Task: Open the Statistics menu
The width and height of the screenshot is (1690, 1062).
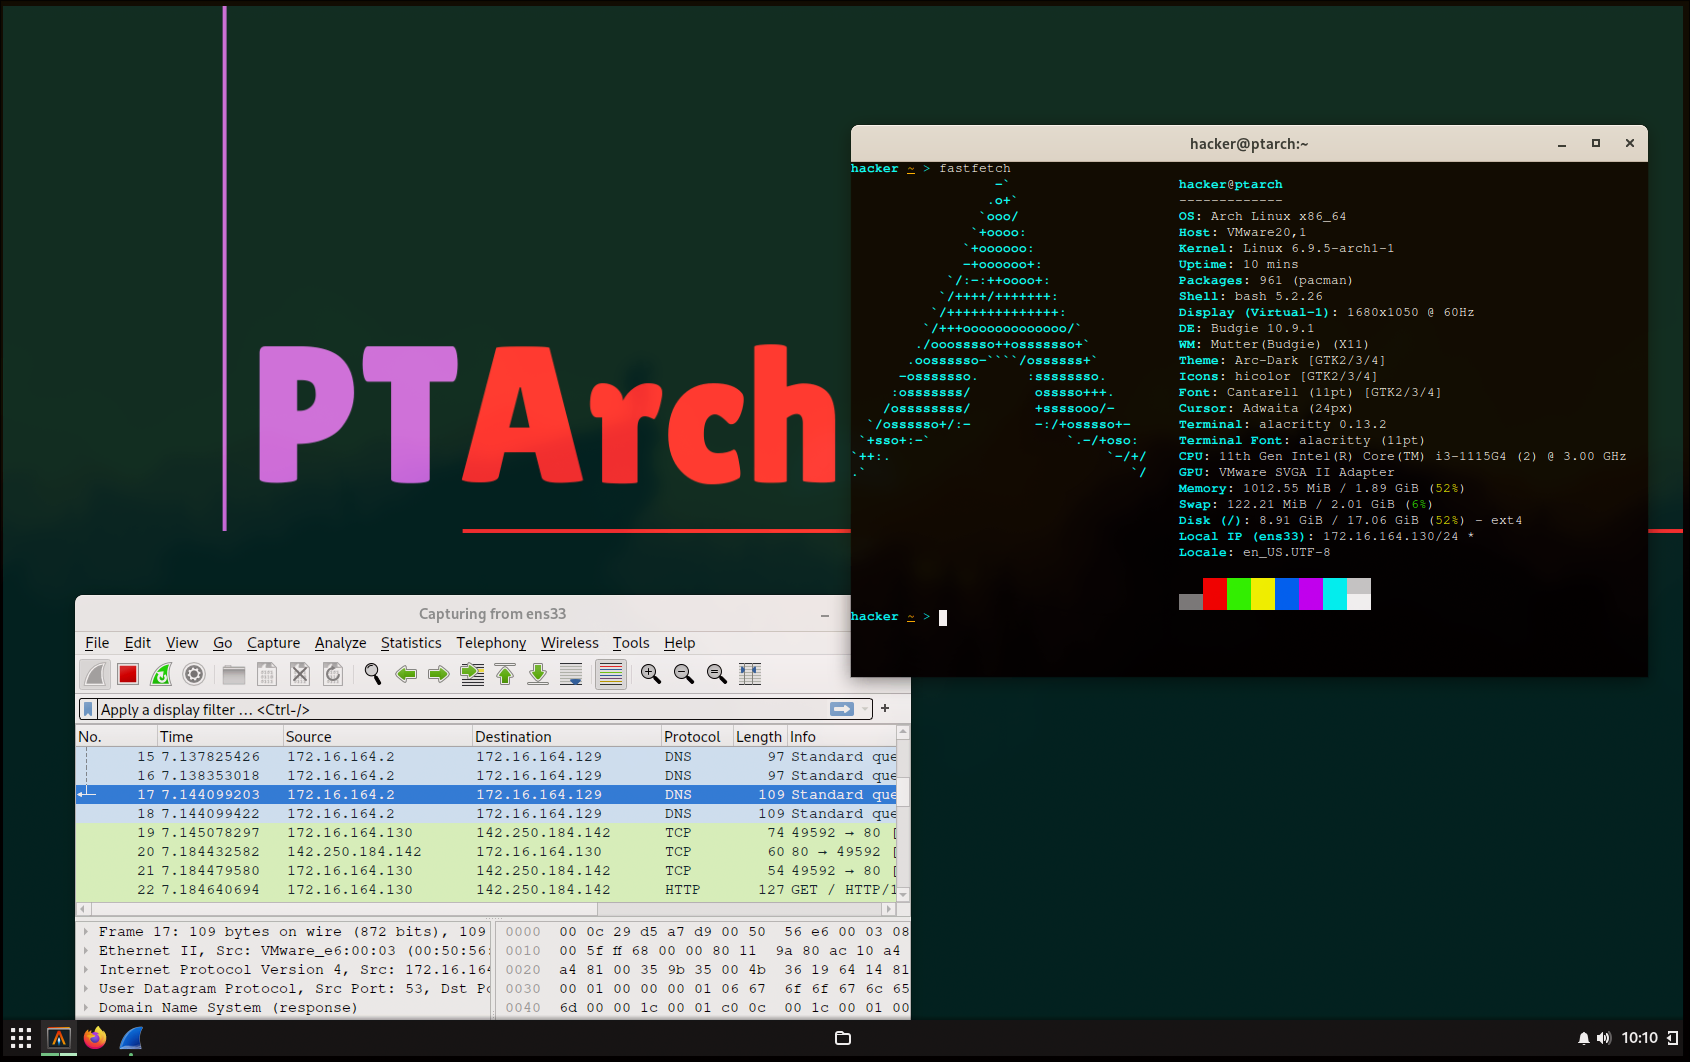Action: (411, 643)
